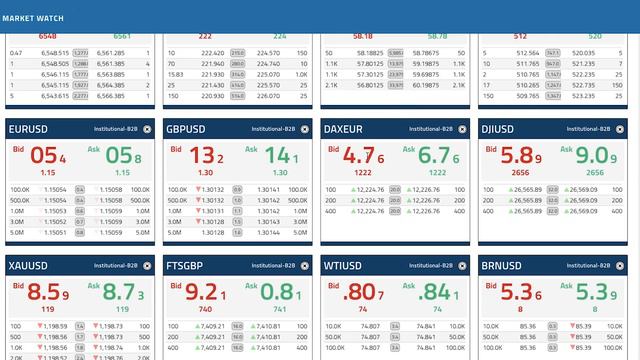Click depth price 224.570 in second top tile
This screenshot has height=360, width=640.
tap(269, 53)
